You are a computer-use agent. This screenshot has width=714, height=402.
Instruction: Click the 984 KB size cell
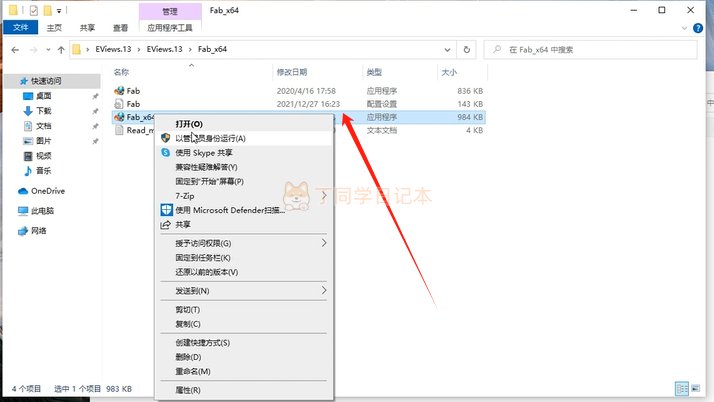(x=470, y=117)
